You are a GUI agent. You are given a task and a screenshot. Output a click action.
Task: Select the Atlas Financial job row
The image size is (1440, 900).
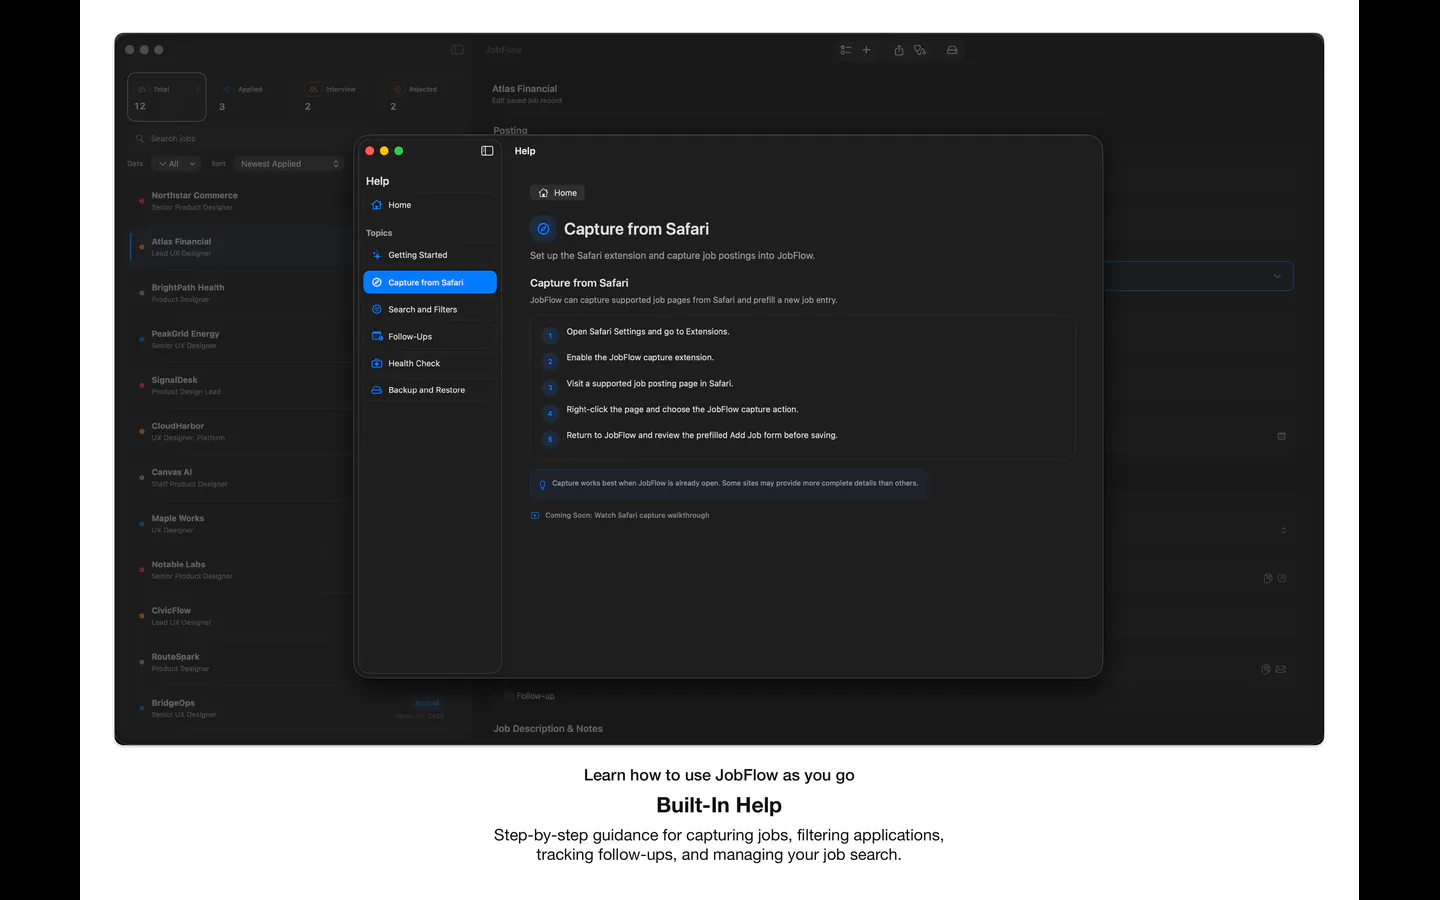240,247
